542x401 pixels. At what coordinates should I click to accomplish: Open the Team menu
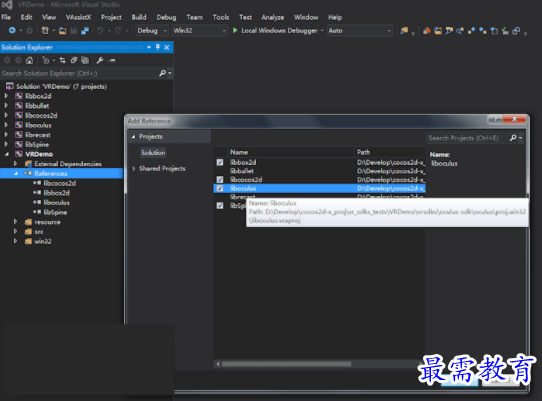coord(195,17)
